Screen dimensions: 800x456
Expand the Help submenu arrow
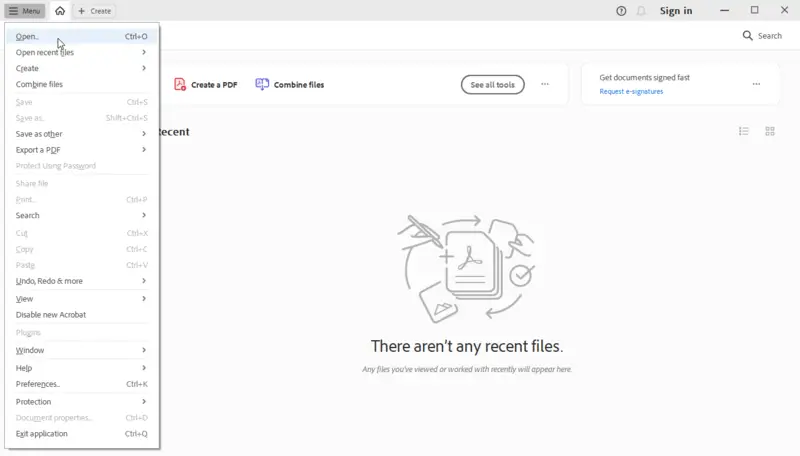(x=144, y=368)
